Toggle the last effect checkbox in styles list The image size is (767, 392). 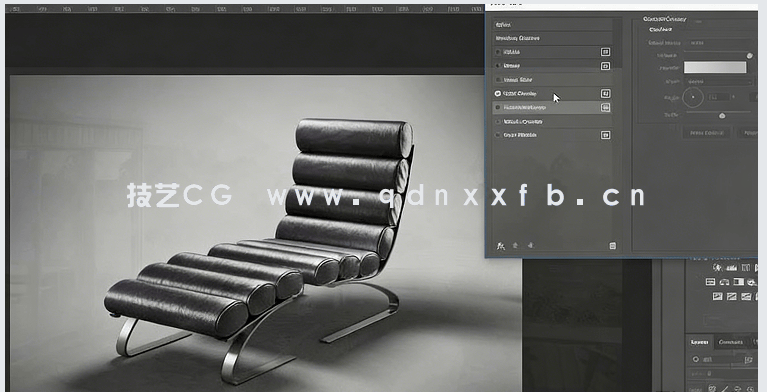click(498, 135)
